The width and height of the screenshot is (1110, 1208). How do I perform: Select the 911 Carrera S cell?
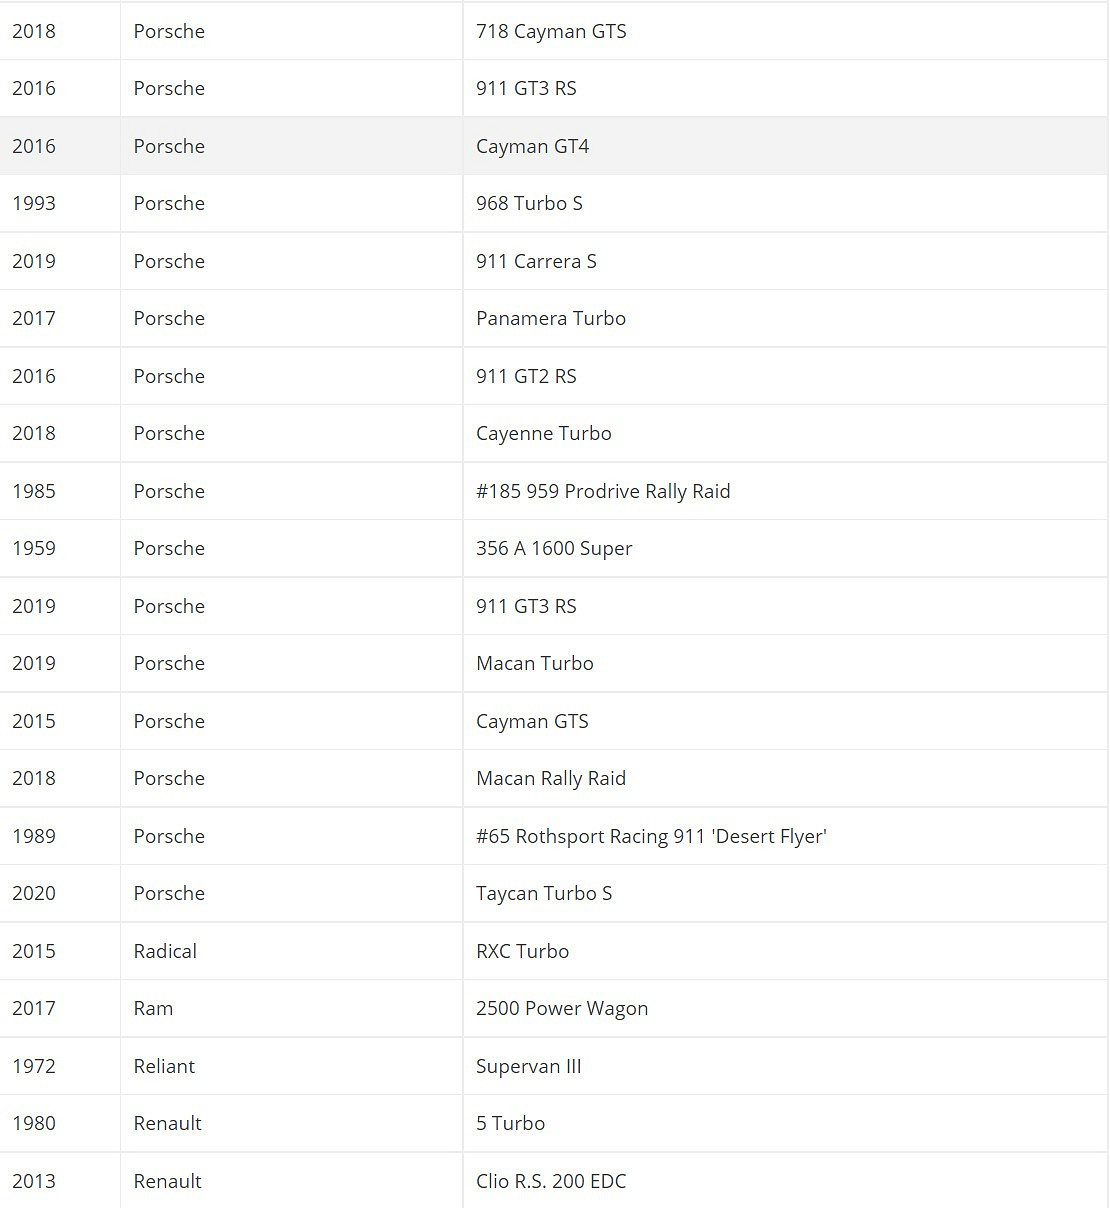[x=536, y=261]
